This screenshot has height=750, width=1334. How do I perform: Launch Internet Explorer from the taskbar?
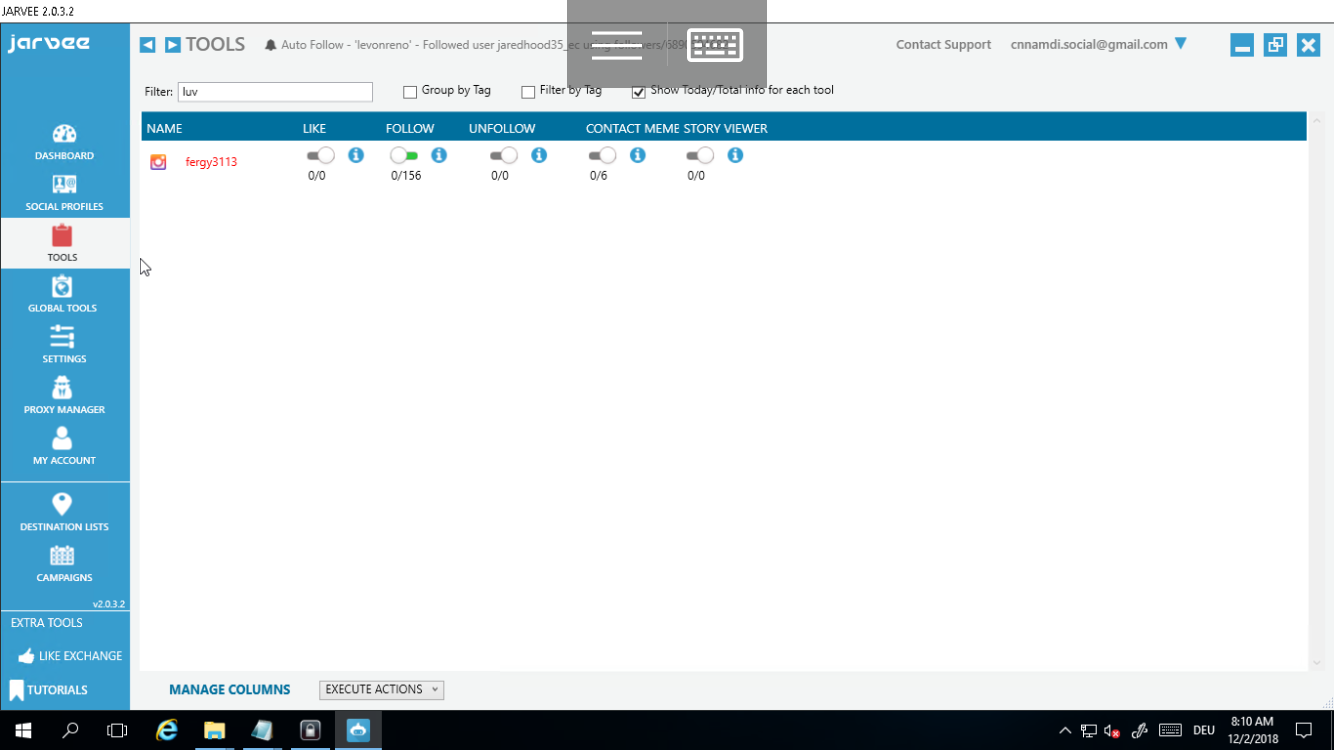coord(167,730)
